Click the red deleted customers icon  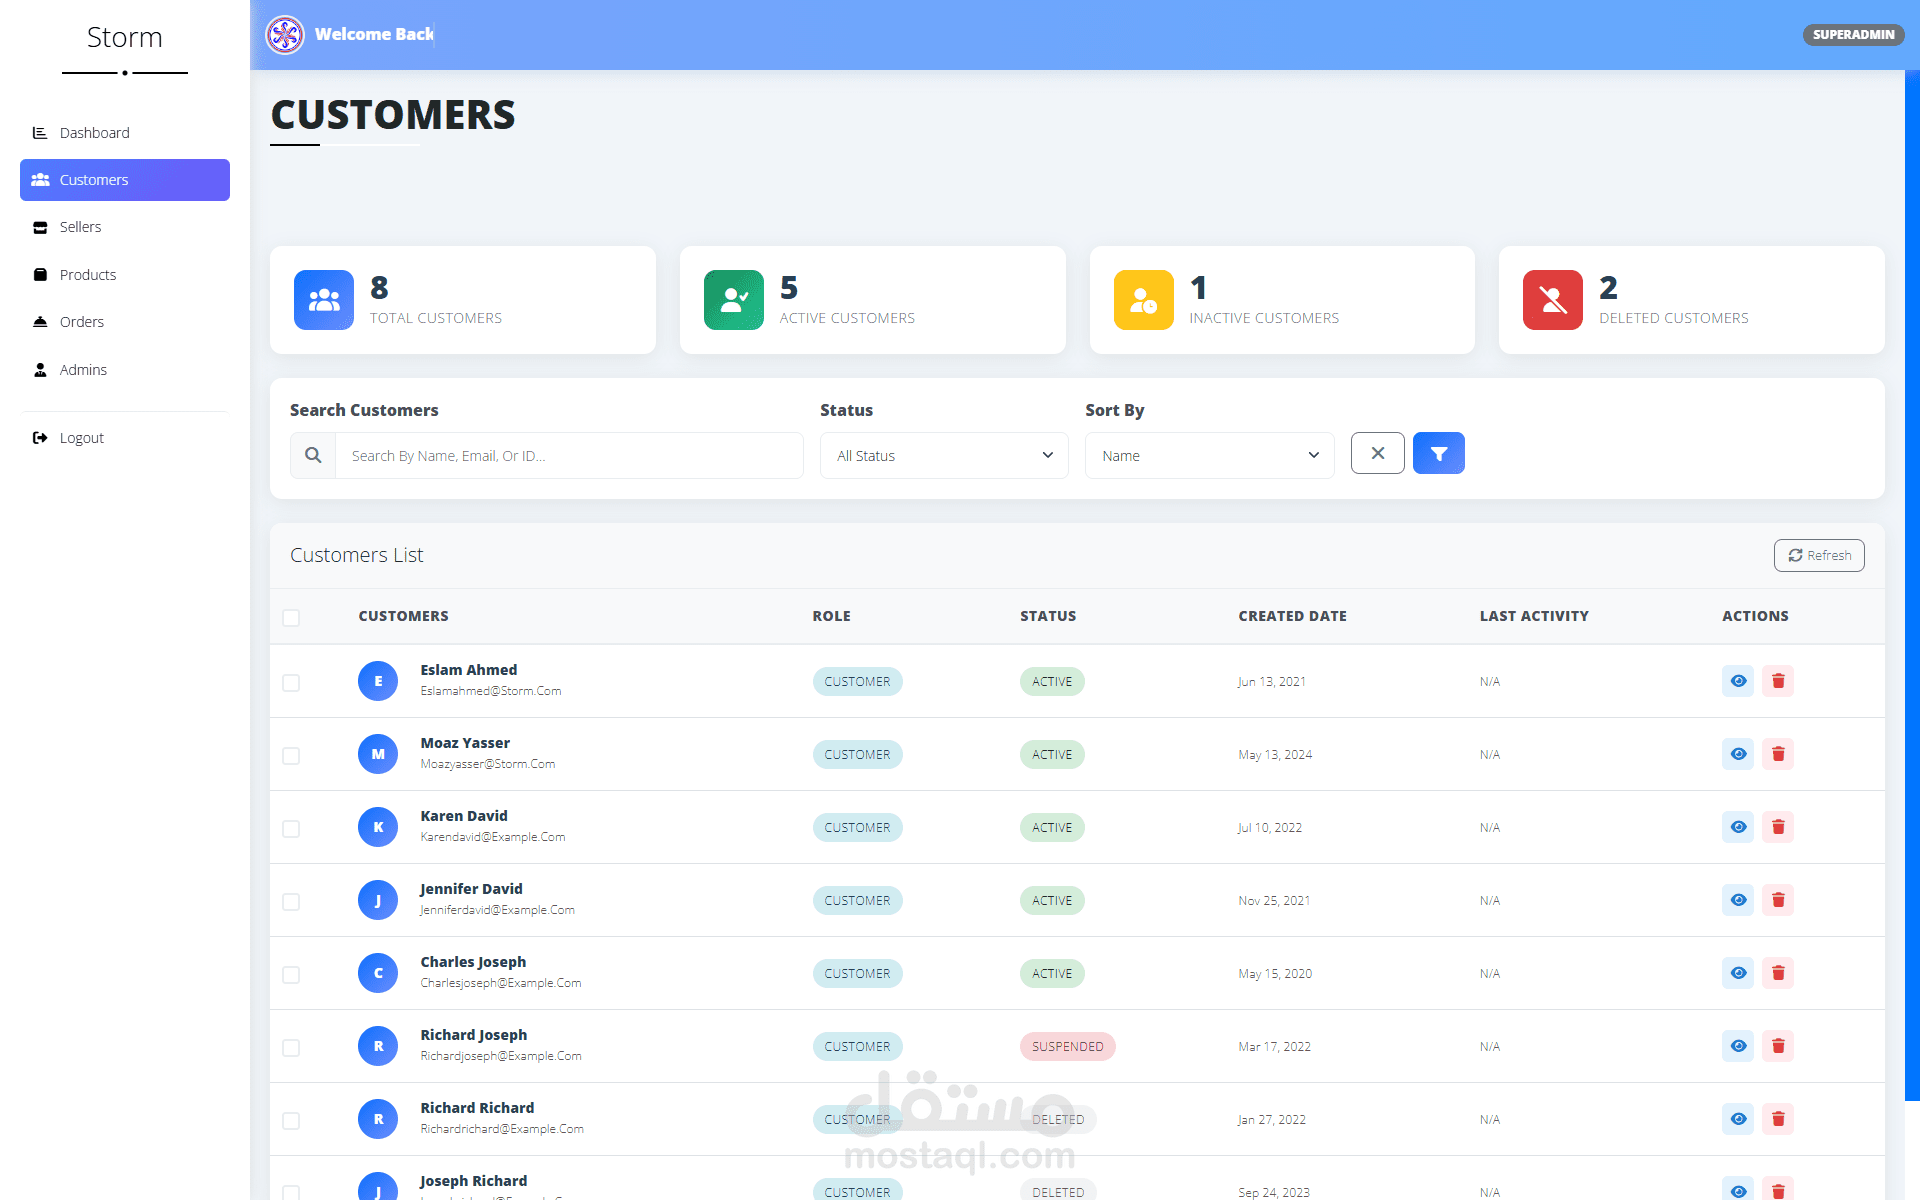point(1552,300)
